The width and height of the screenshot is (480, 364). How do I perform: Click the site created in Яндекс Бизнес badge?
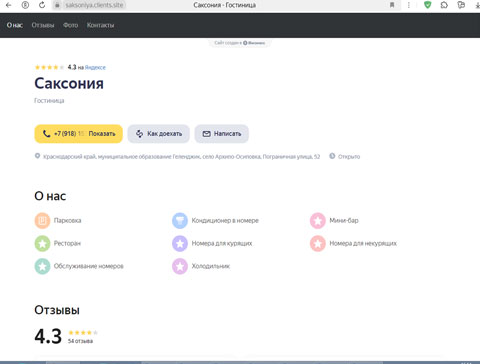(240, 43)
